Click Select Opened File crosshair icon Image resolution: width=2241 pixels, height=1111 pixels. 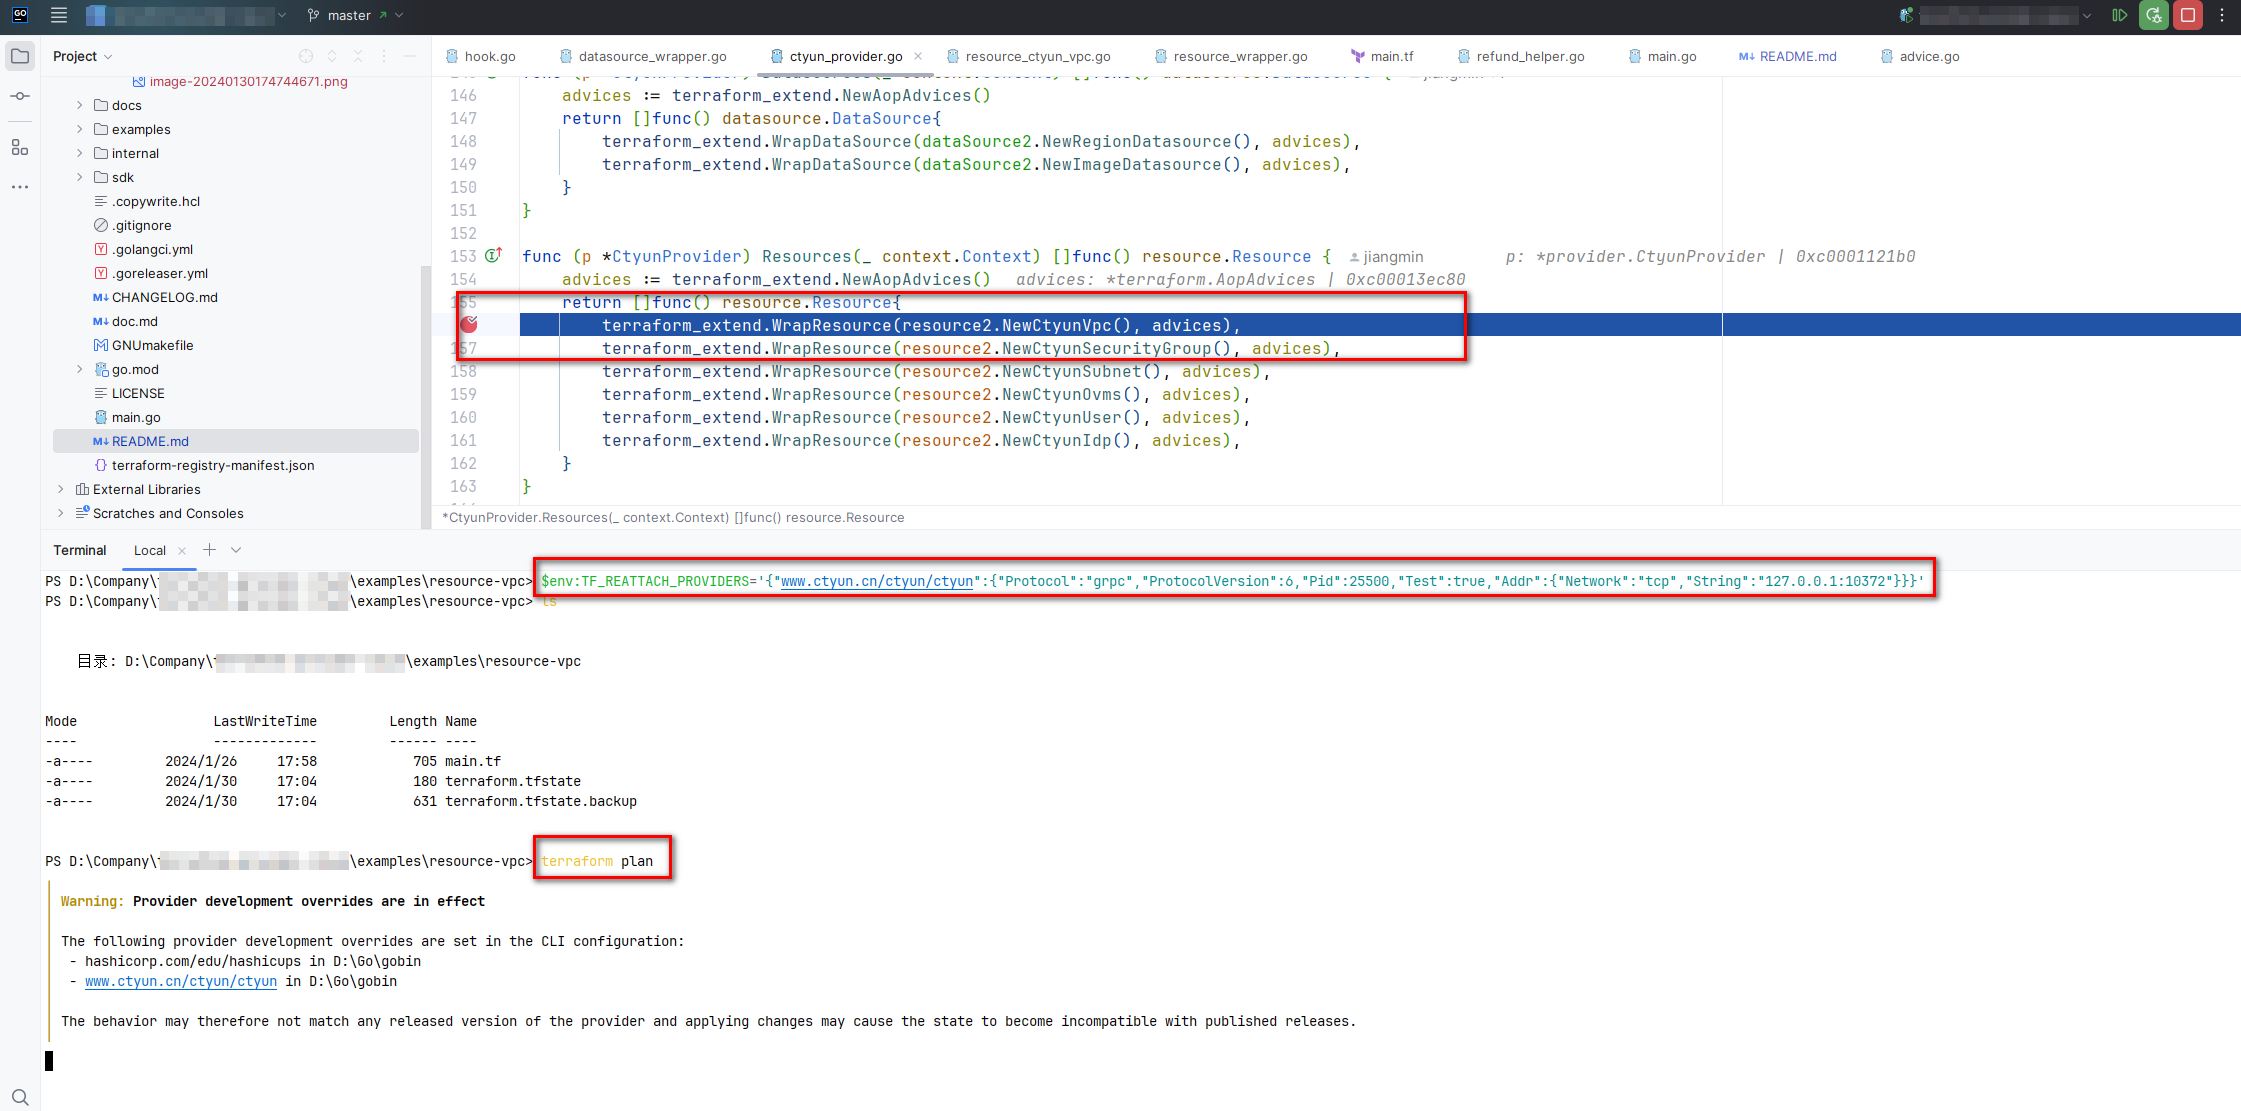click(x=306, y=56)
